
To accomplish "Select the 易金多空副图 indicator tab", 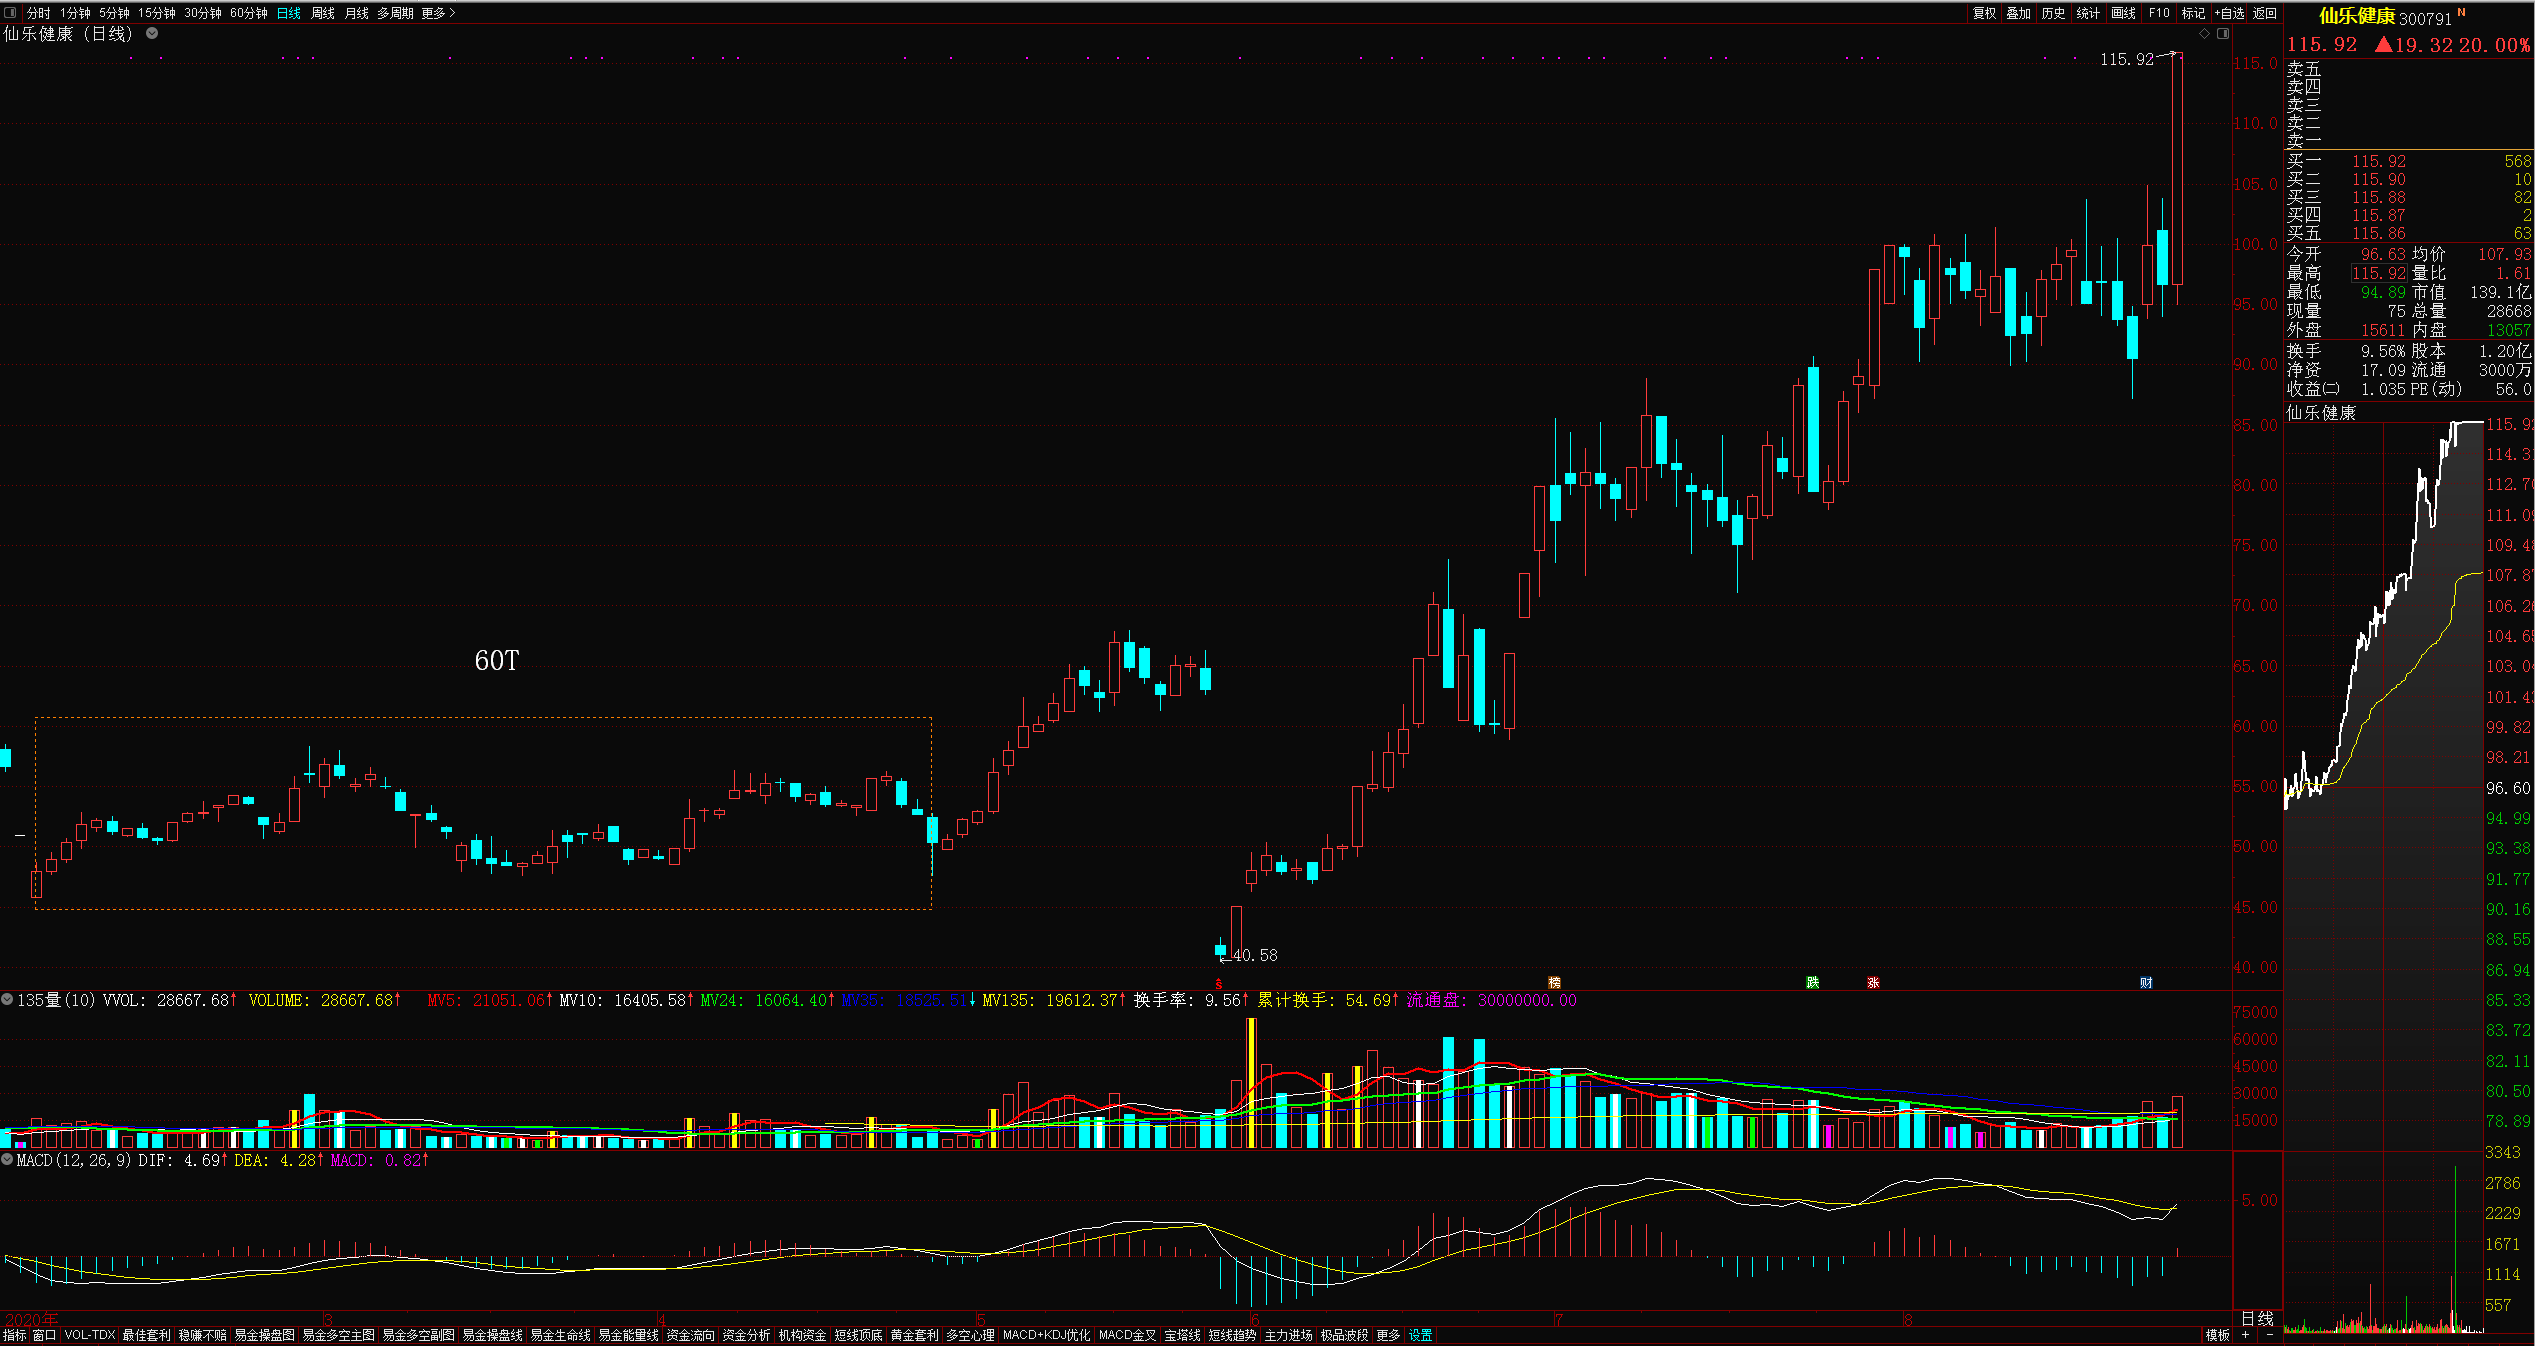I will click(418, 1335).
